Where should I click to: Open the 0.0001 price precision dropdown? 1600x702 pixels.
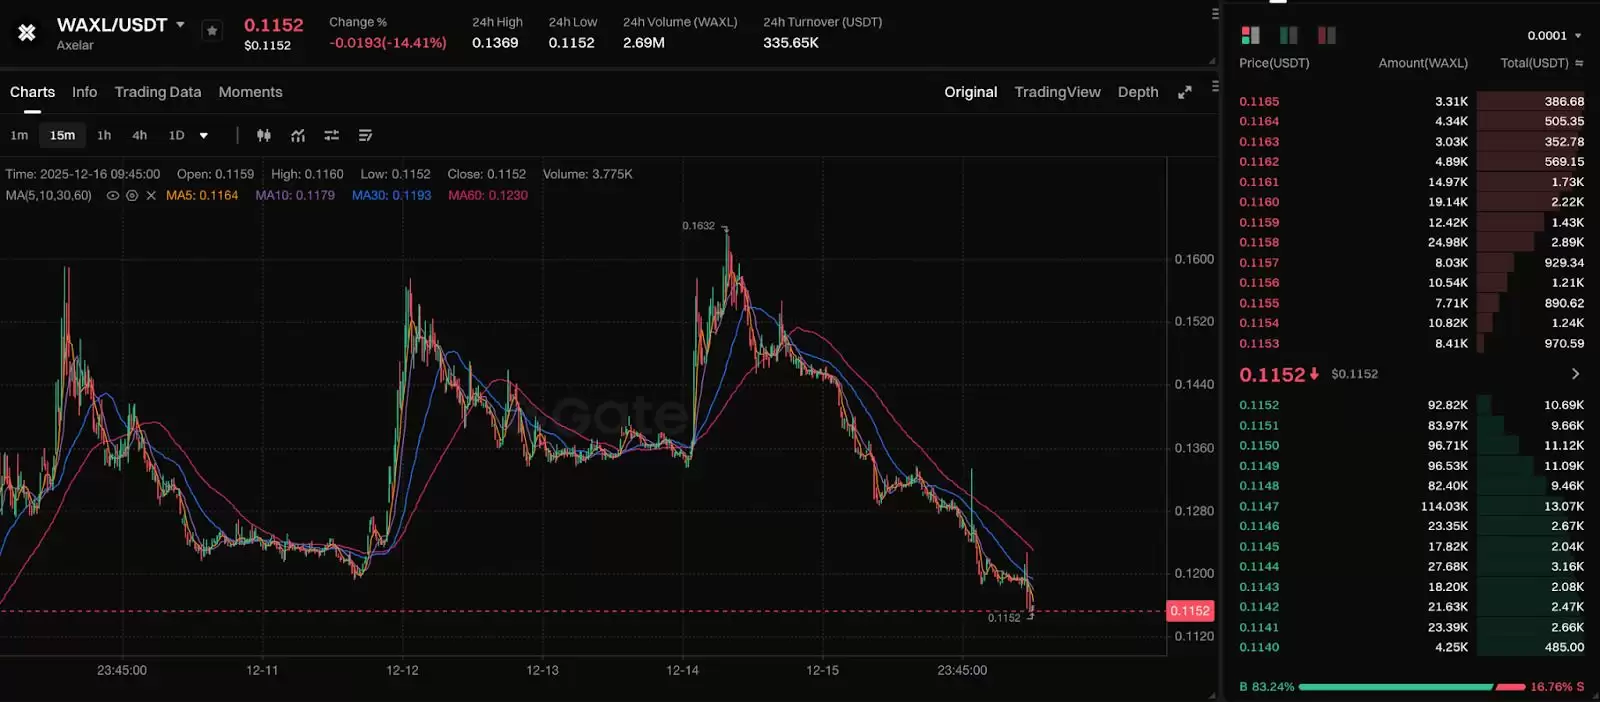(1554, 36)
